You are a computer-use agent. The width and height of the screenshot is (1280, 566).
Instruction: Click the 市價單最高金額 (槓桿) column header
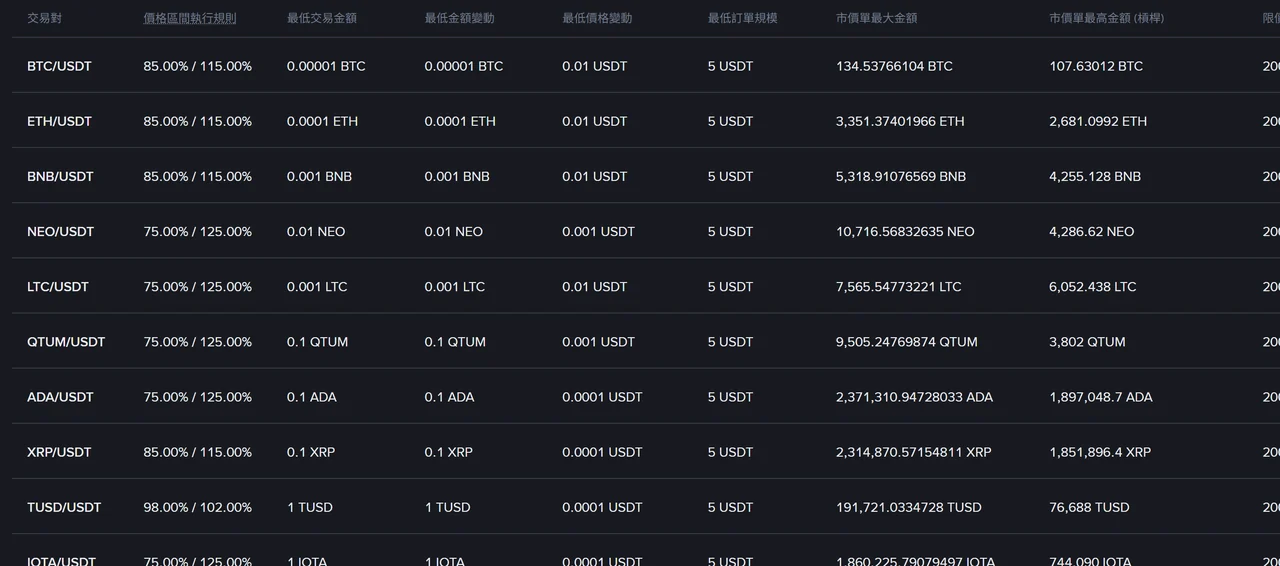pos(1107,18)
